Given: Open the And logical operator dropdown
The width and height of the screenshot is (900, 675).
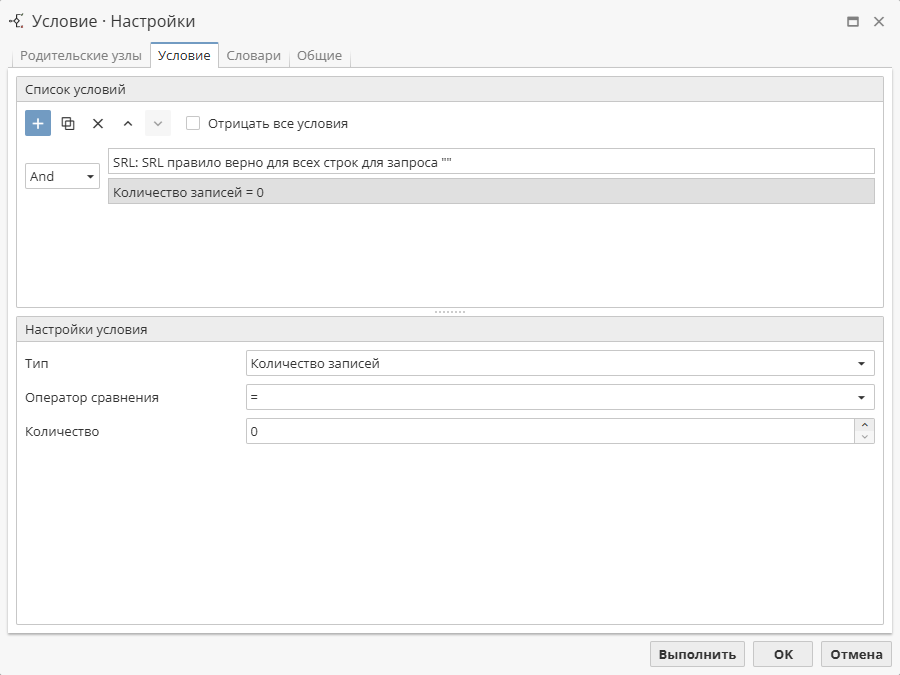Looking at the screenshot, I should click(x=62, y=176).
